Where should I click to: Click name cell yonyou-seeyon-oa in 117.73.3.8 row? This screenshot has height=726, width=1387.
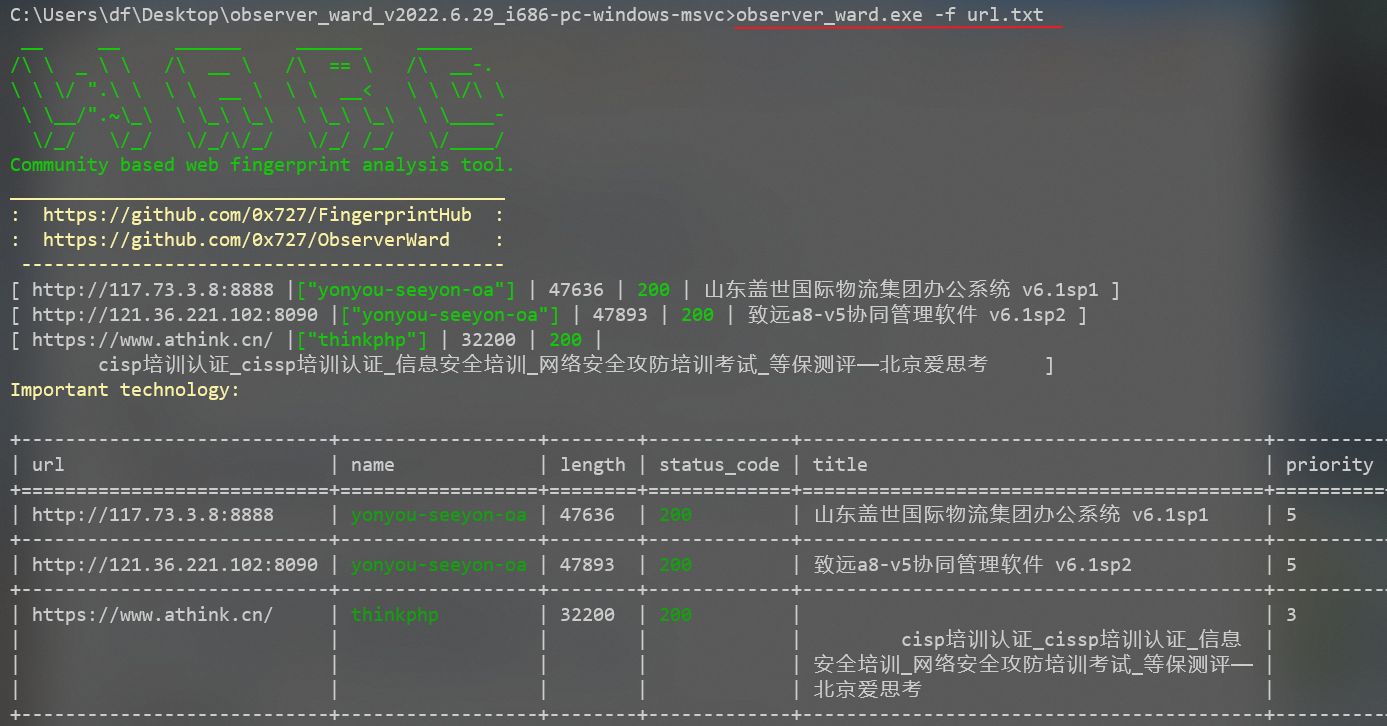click(x=439, y=515)
